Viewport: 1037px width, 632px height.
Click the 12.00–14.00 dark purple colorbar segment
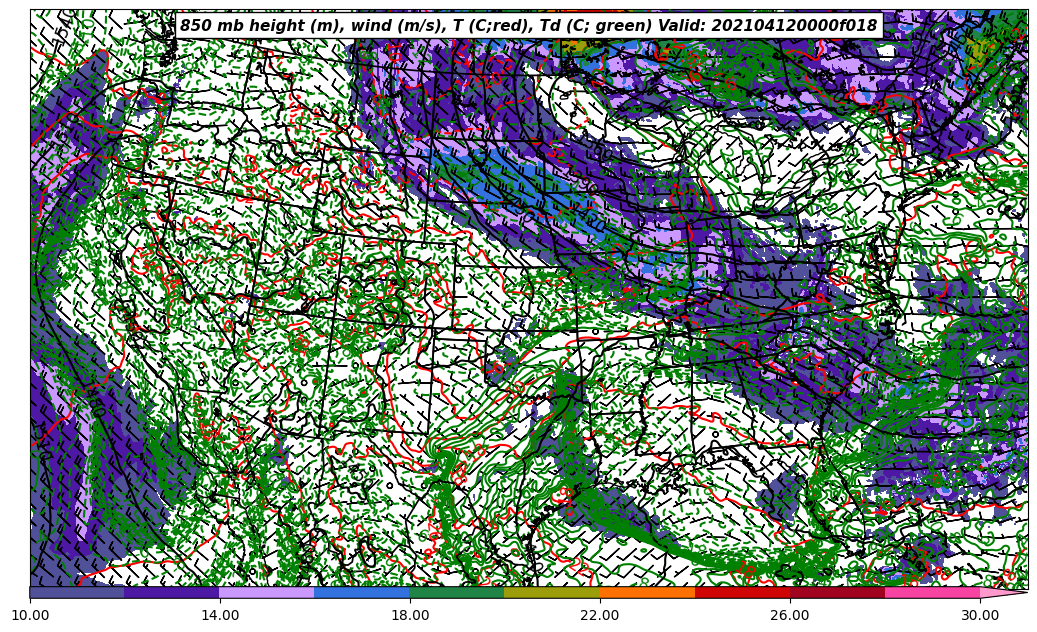point(172,592)
